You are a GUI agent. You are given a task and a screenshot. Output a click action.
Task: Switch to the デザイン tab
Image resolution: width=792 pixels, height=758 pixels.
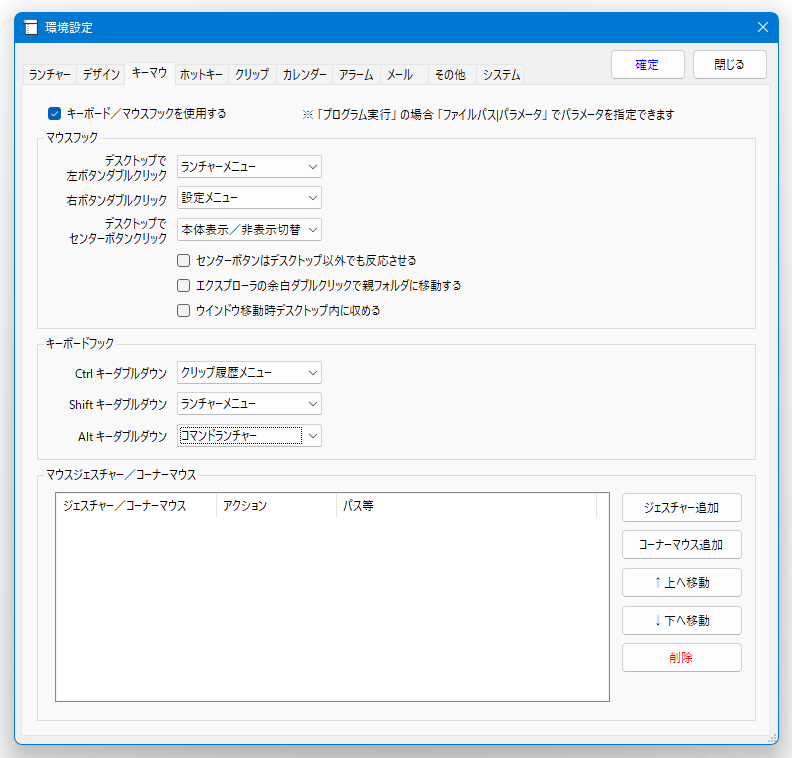[102, 75]
